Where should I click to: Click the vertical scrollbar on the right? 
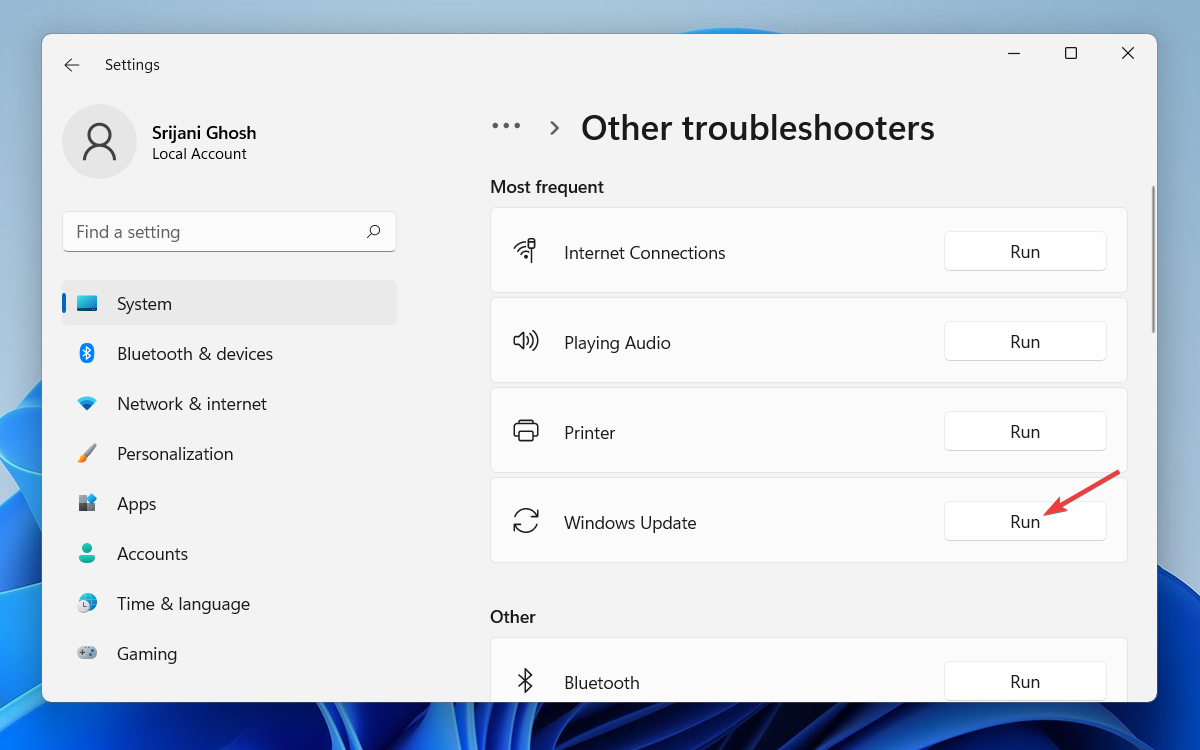click(x=1153, y=260)
